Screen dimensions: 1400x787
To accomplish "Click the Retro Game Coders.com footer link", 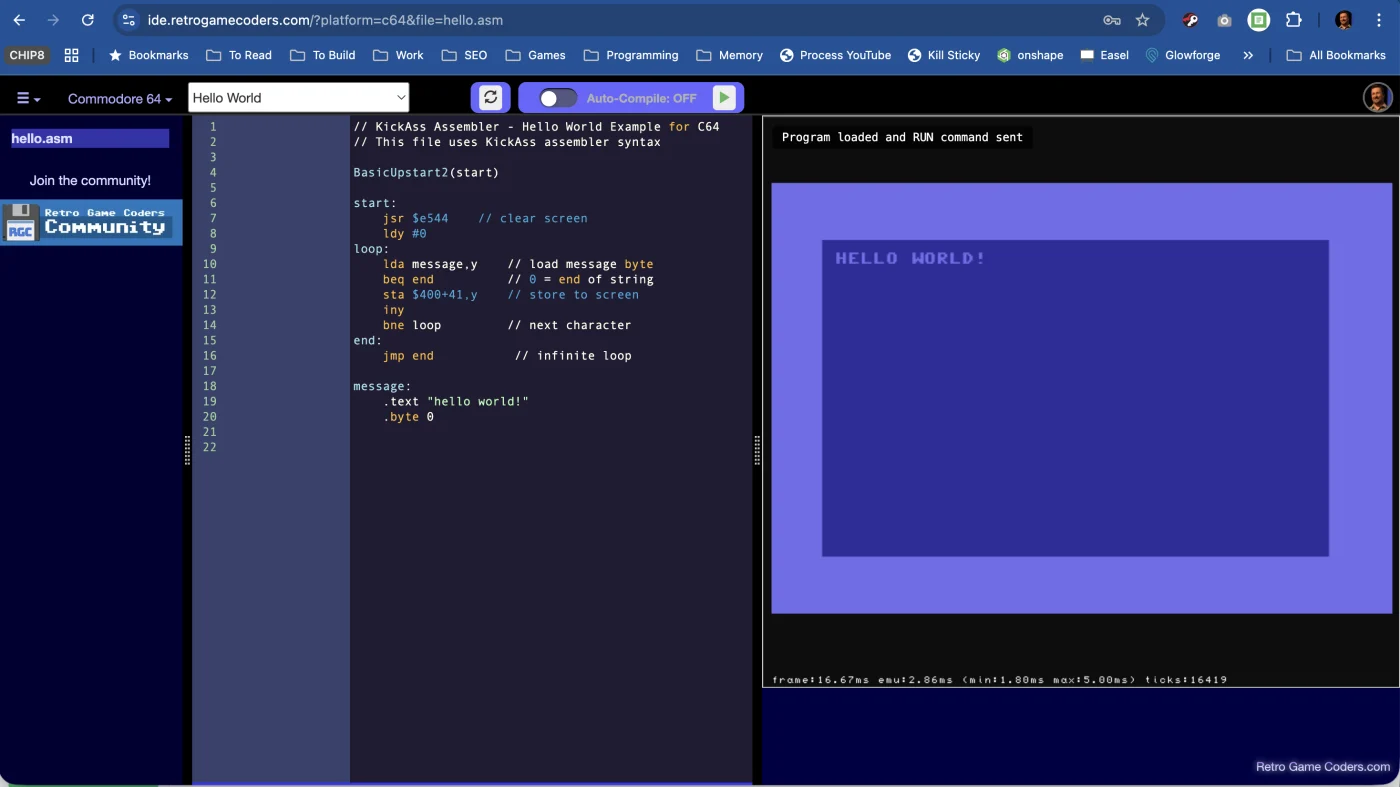I will 1322,767.
